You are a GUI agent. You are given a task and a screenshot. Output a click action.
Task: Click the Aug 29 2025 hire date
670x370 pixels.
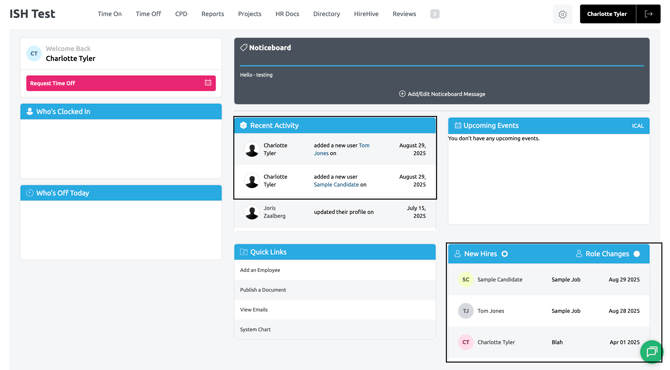click(624, 279)
